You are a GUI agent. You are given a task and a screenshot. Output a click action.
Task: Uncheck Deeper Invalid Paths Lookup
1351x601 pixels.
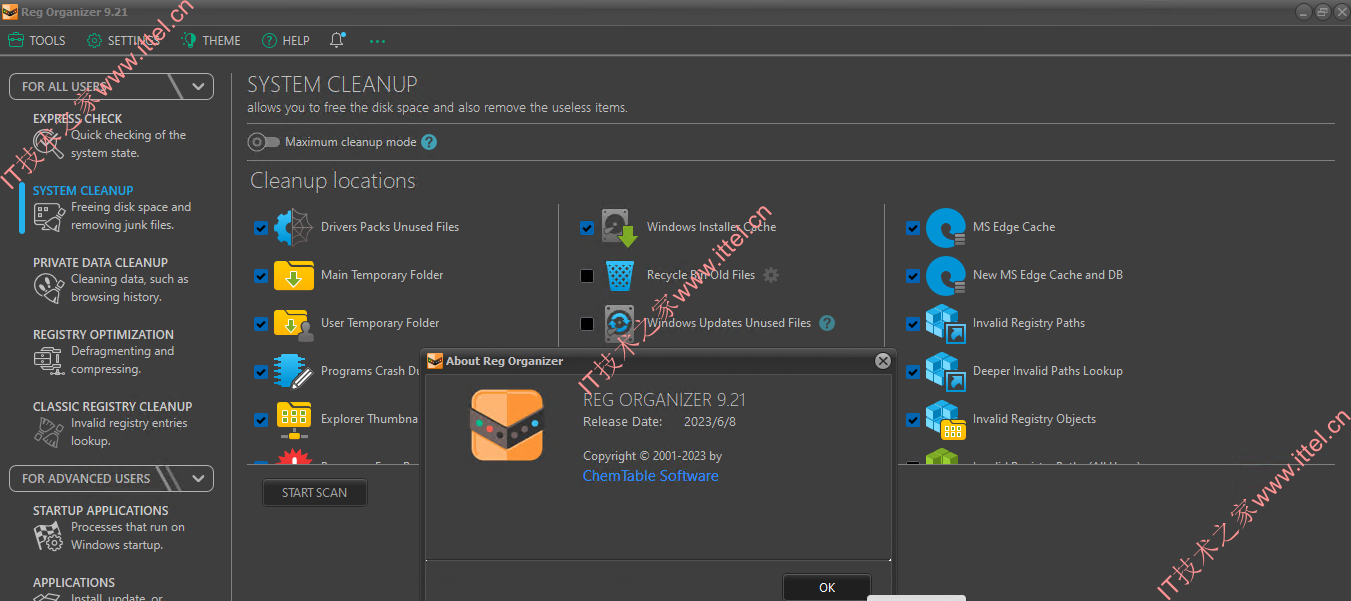point(913,372)
